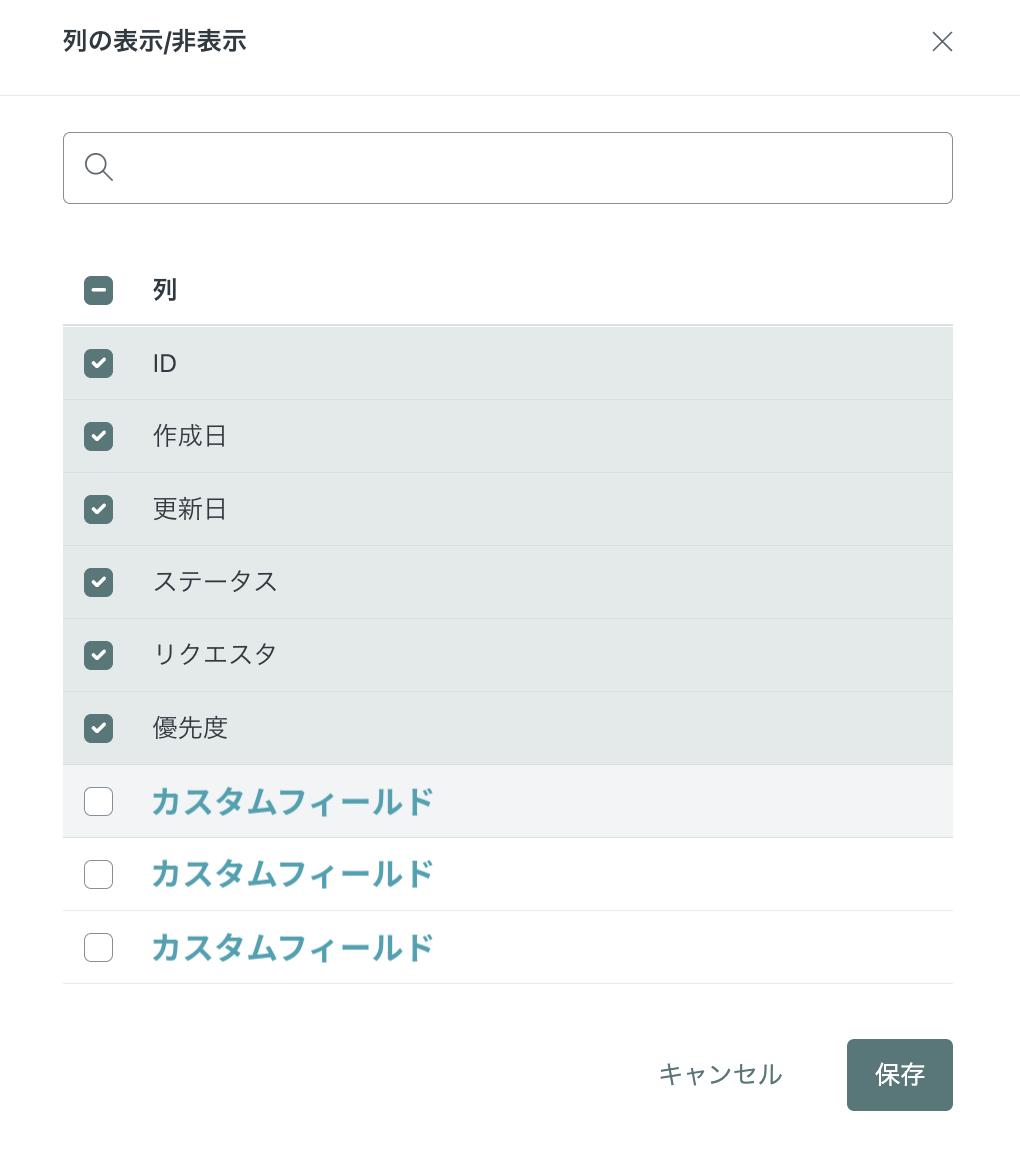The width and height of the screenshot is (1020, 1165).
Task: Toggle the select-all 列 header checkbox
Action: pos(99,291)
